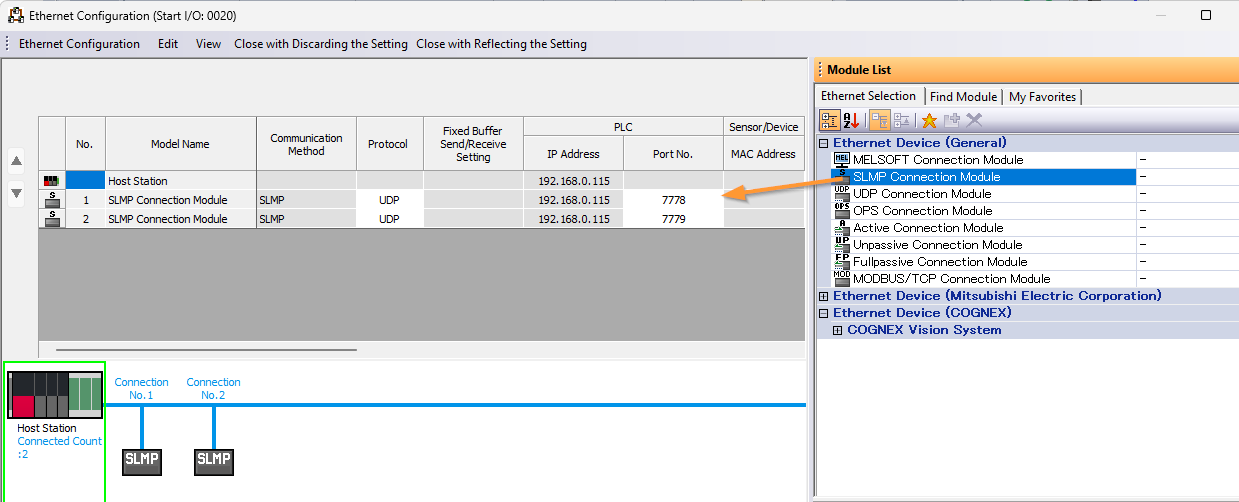Click the UDP Connection Module icon in list
1239x502 pixels.
(841, 194)
